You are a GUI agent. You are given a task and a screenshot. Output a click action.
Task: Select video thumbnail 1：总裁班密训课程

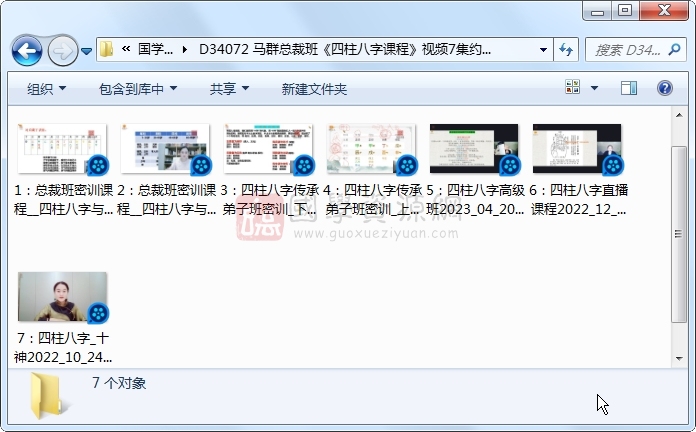coord(62,149)
